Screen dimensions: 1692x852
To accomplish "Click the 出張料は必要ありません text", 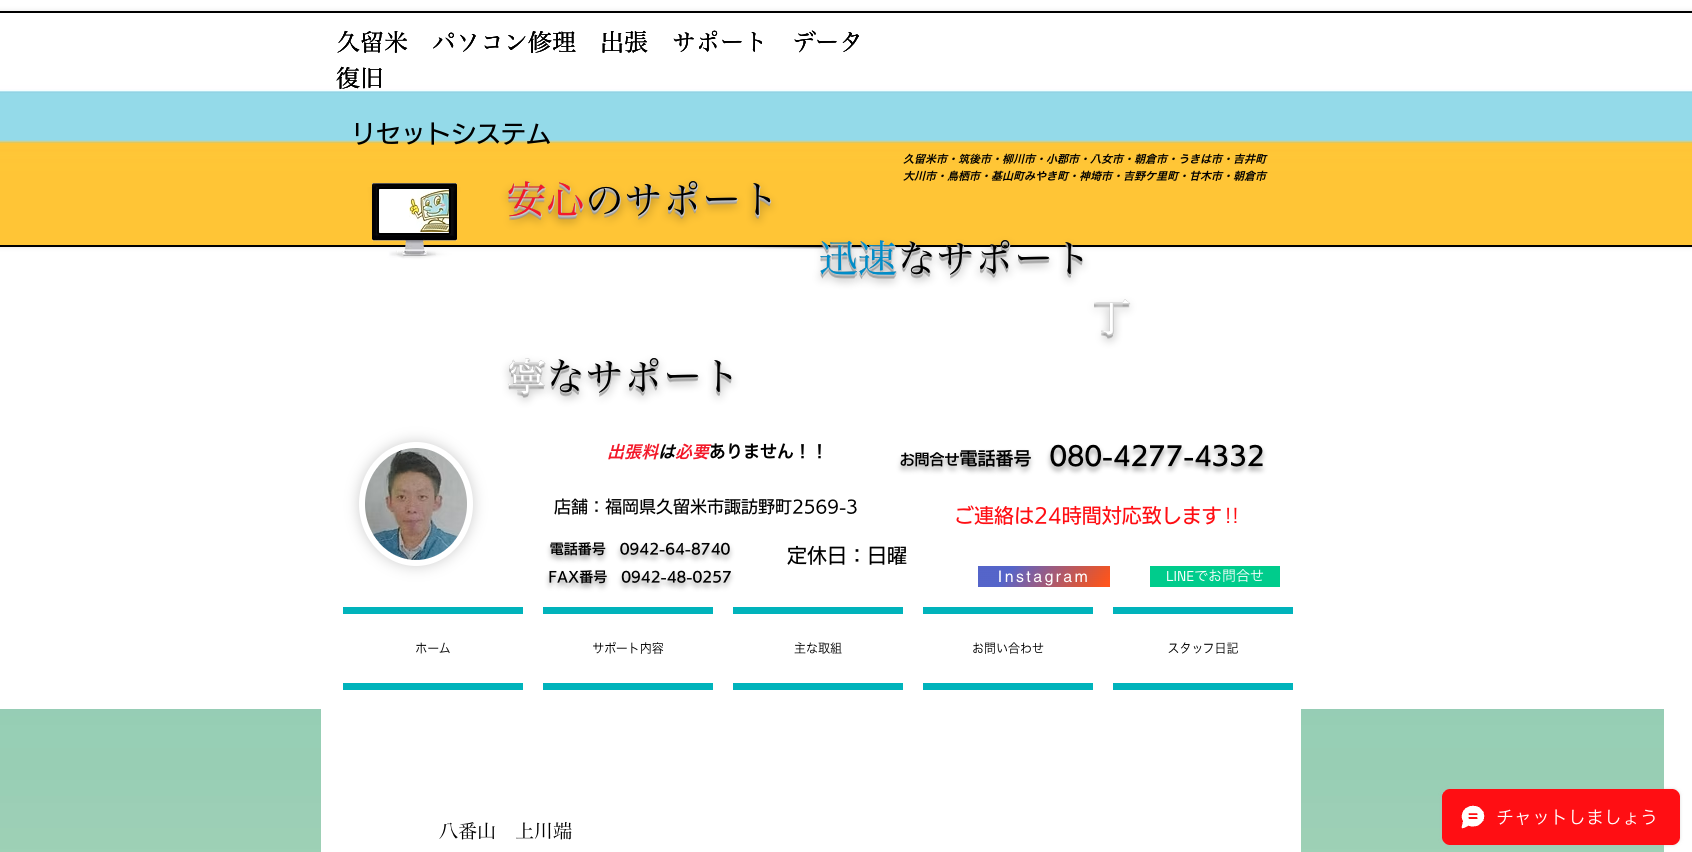I will [x=716, y=451].
